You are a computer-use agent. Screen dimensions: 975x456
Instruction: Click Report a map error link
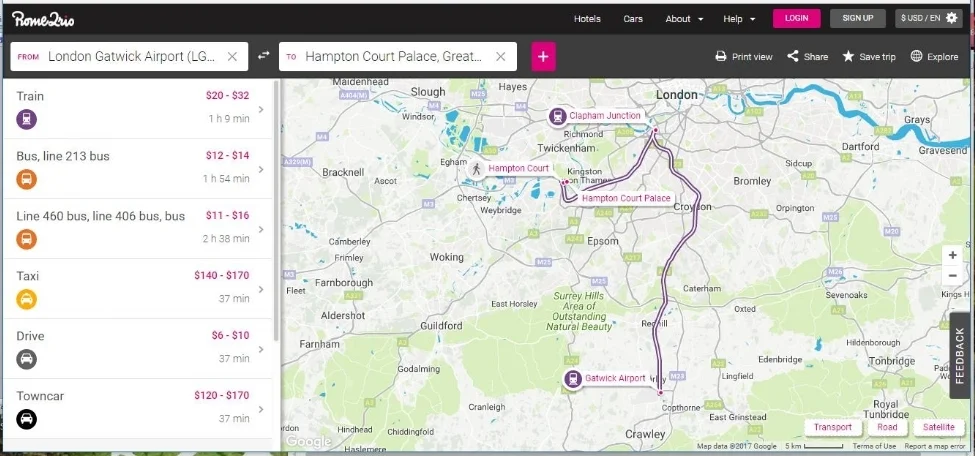coord(935,446)
